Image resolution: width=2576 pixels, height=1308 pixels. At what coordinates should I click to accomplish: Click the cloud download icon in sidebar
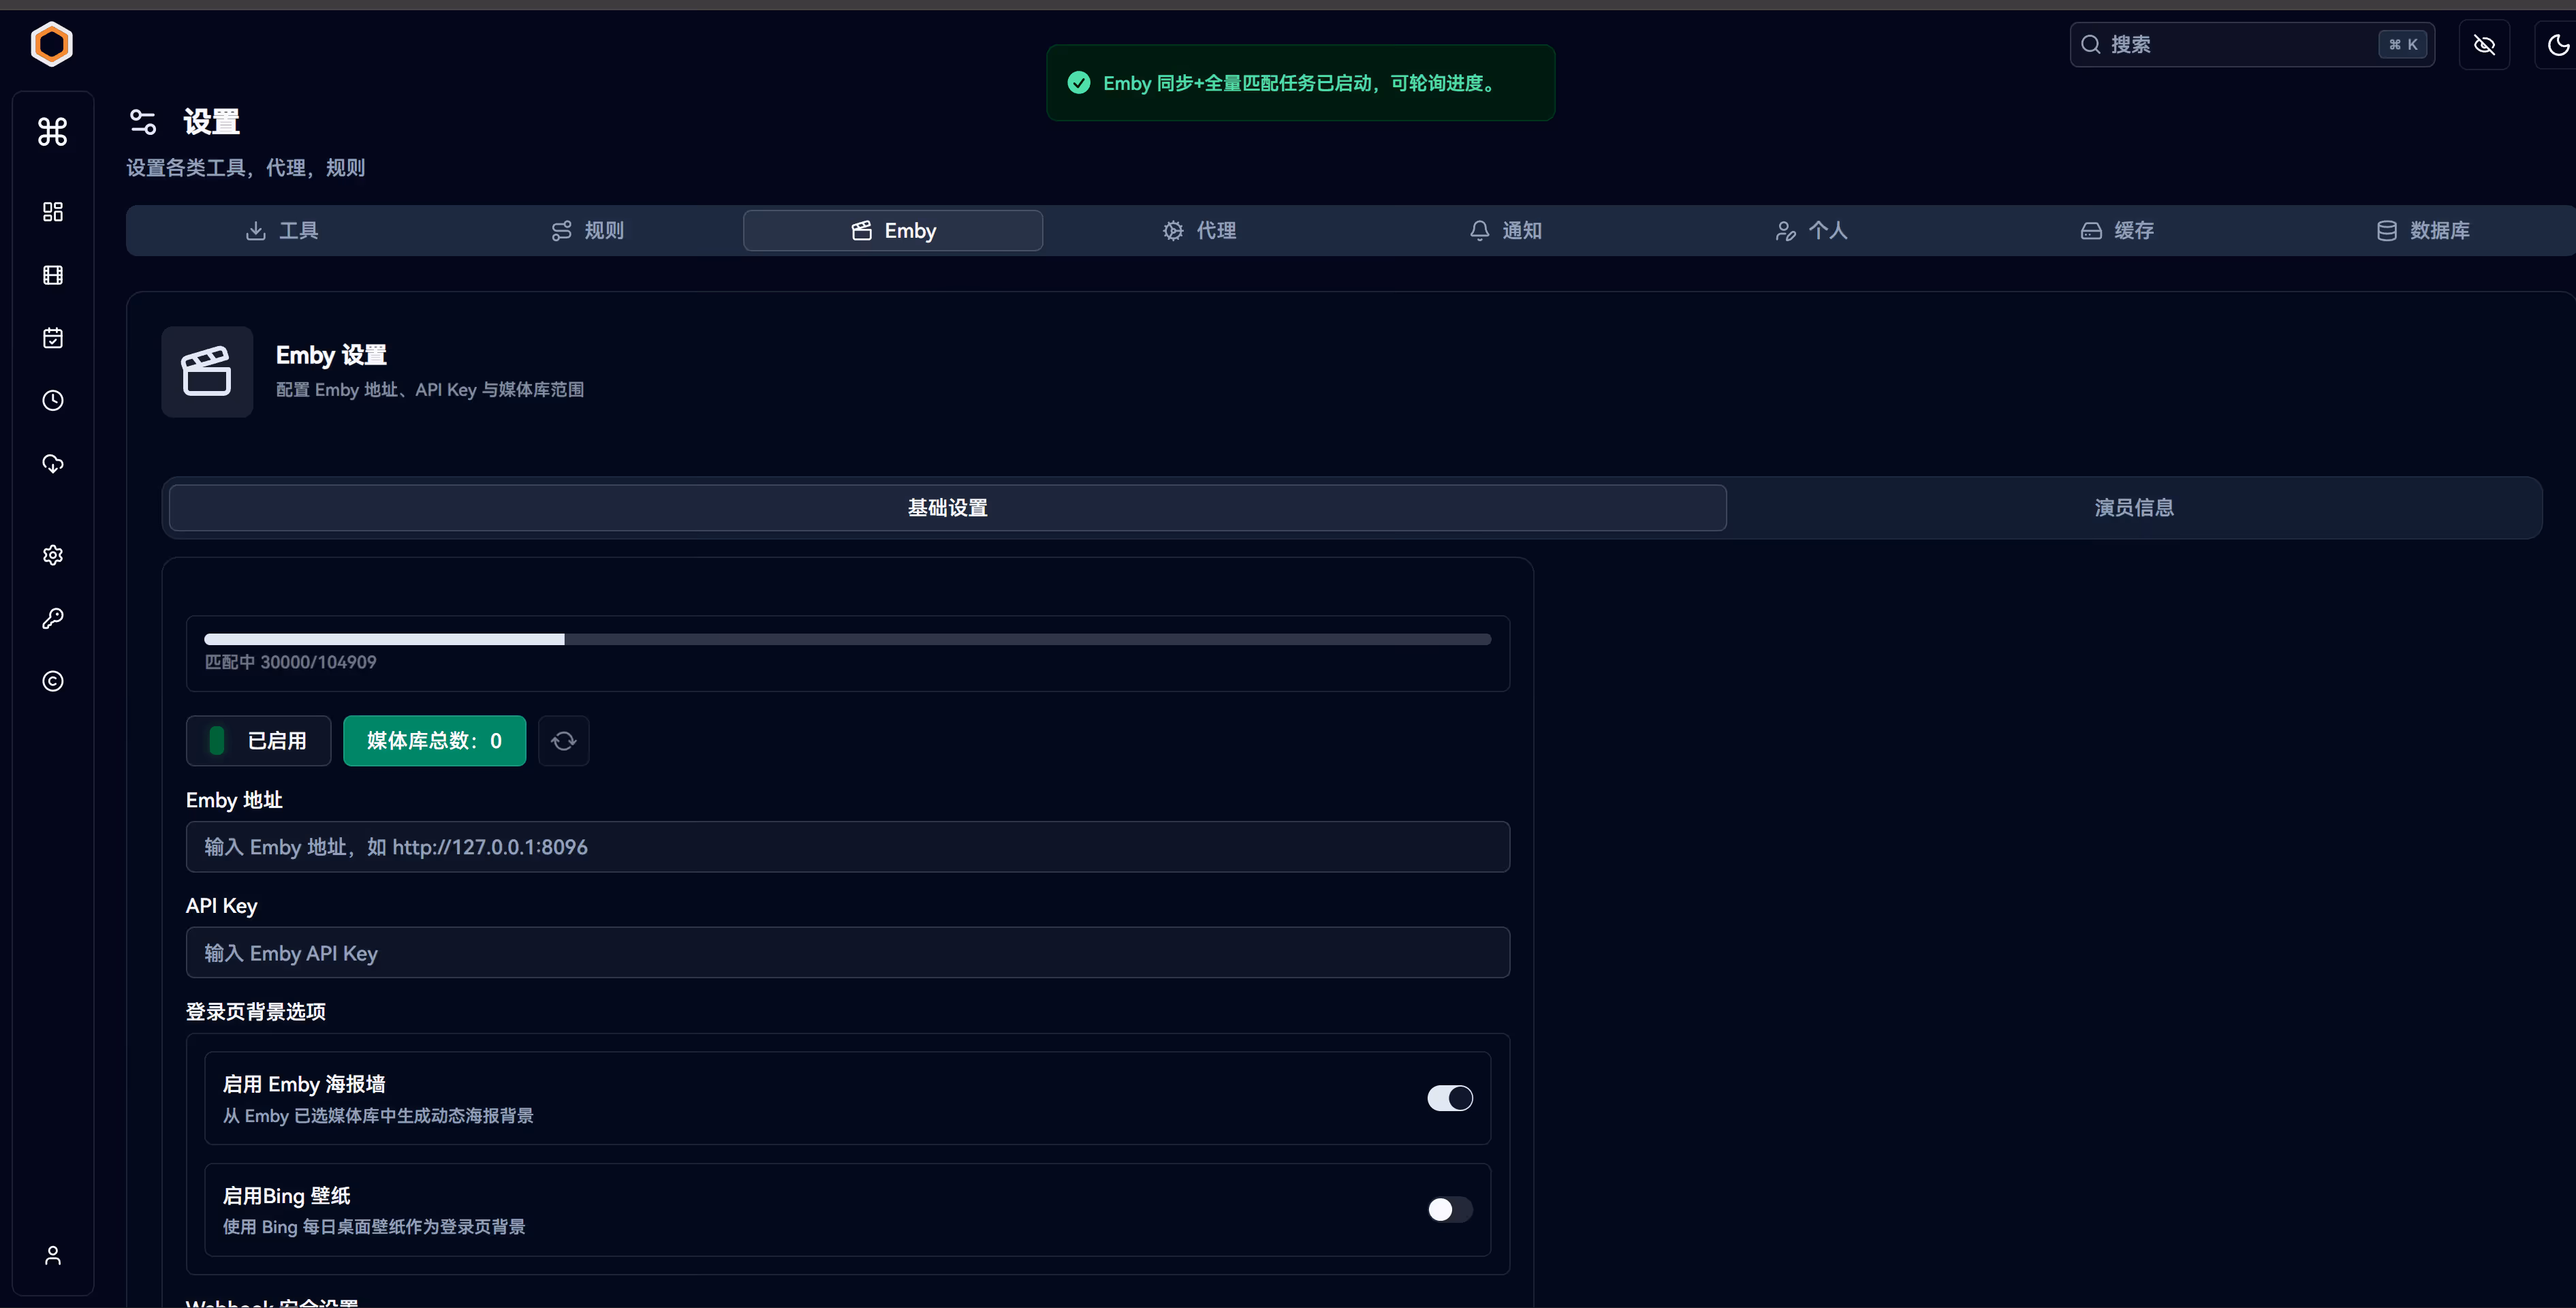tap(53, 464)
